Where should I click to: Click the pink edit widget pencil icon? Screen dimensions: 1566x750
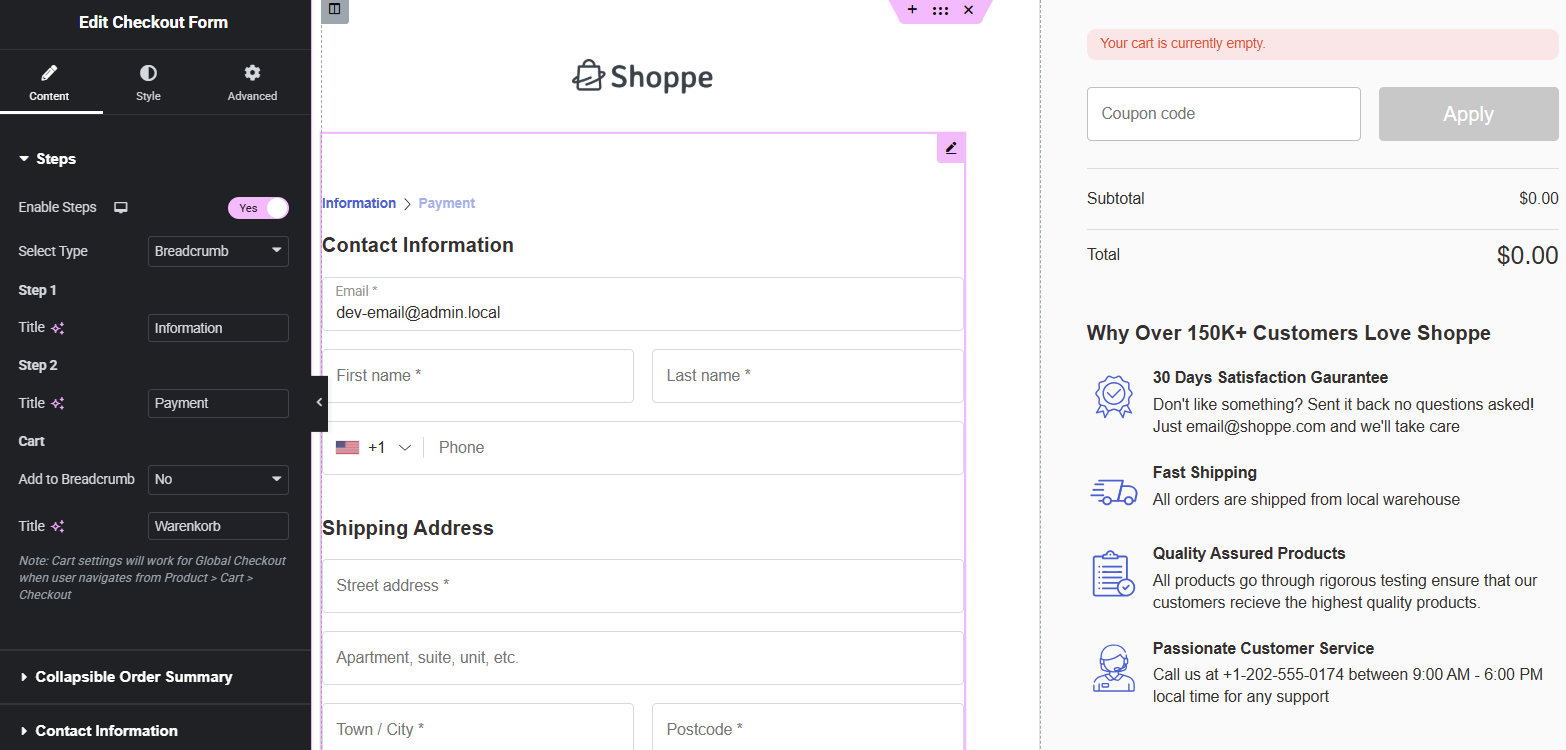(x=951, y=148)
